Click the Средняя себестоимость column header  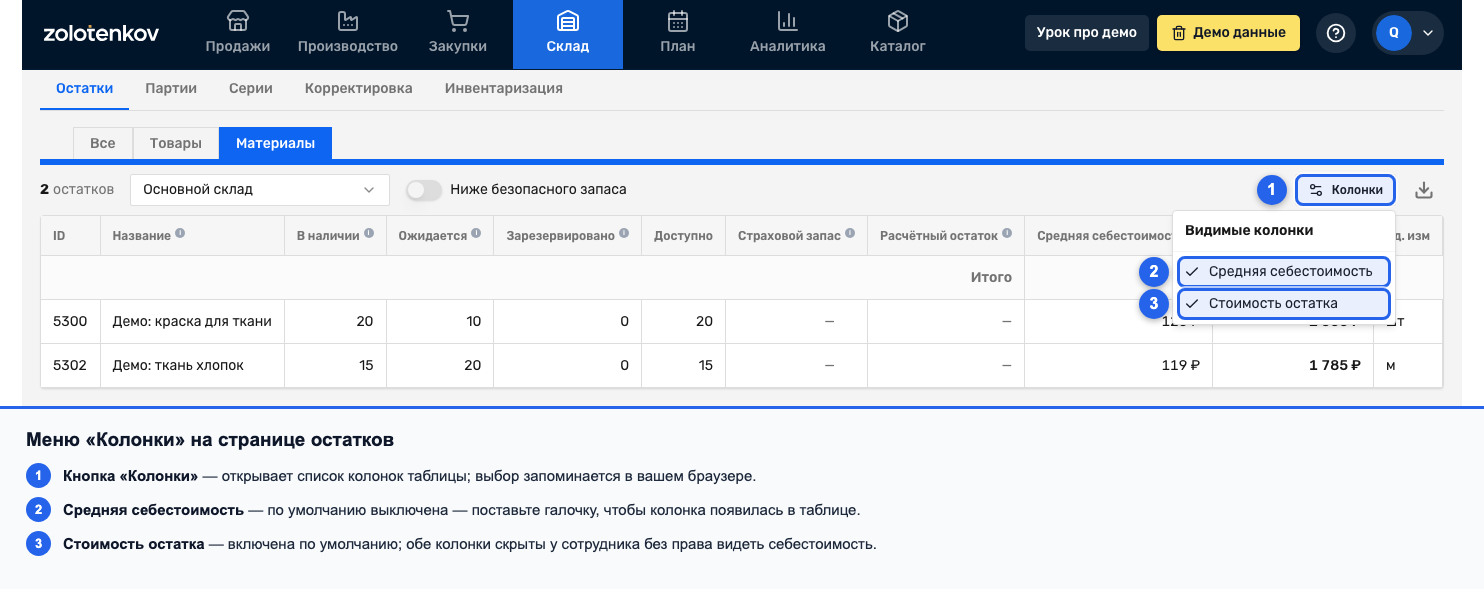click(1104, 236)
